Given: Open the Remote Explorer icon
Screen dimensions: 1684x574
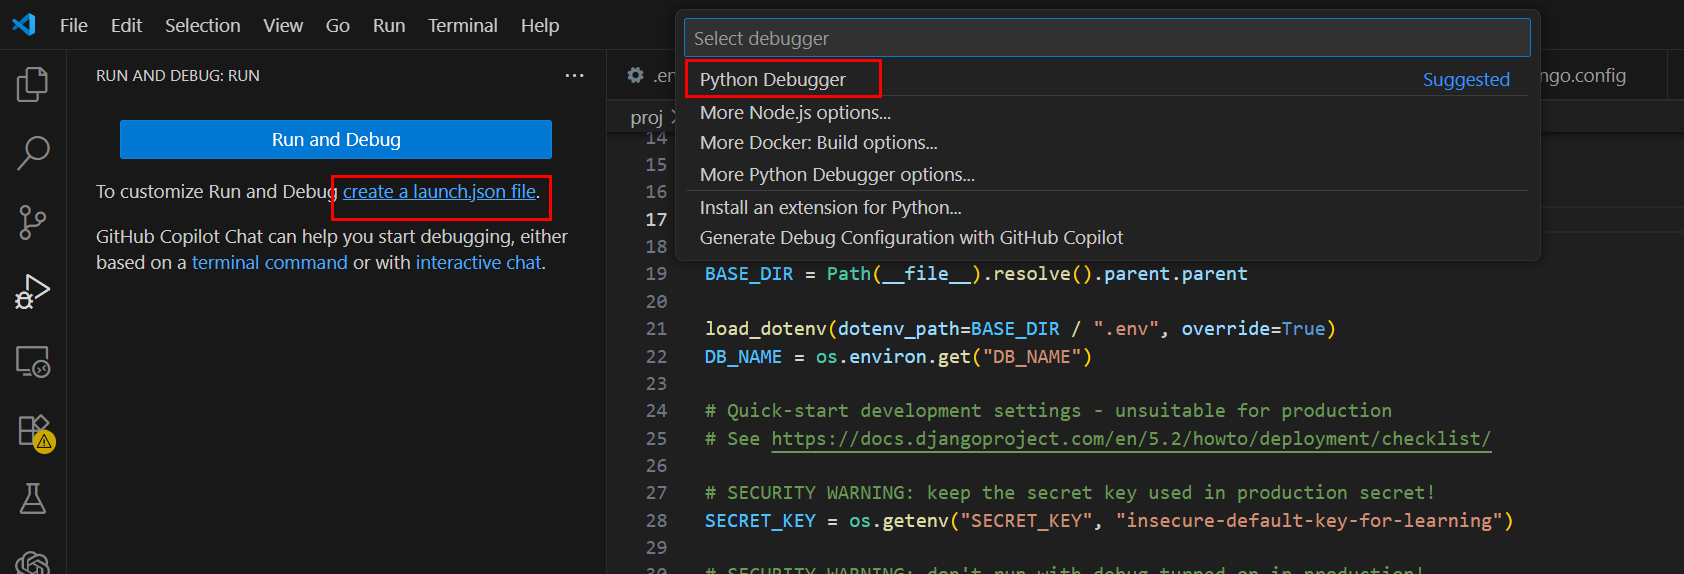Looking at the screenshot, I should [33, 361].
